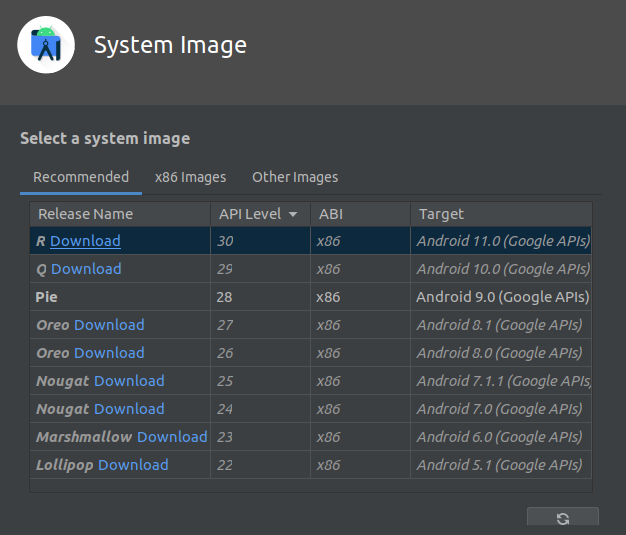626x535 pixels.
Task: Select API level 22 cell
Action: (260, 465)
